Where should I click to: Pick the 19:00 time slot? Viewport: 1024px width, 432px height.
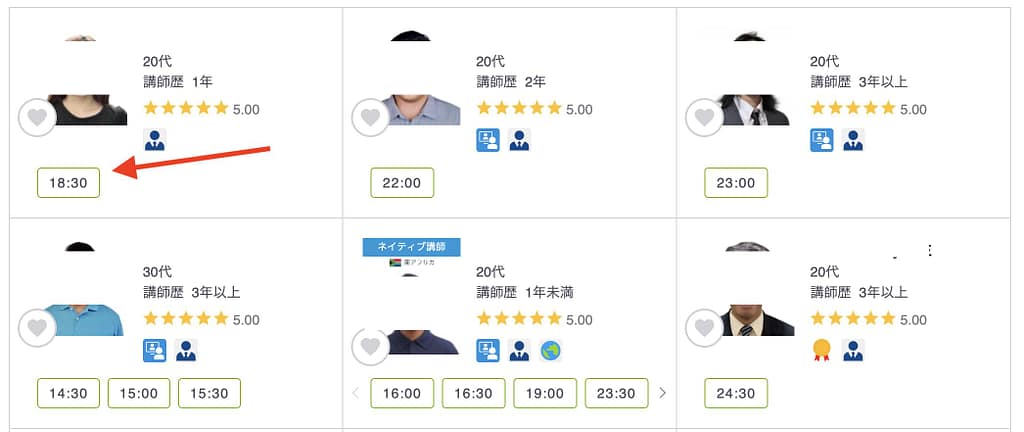(545, 393)
